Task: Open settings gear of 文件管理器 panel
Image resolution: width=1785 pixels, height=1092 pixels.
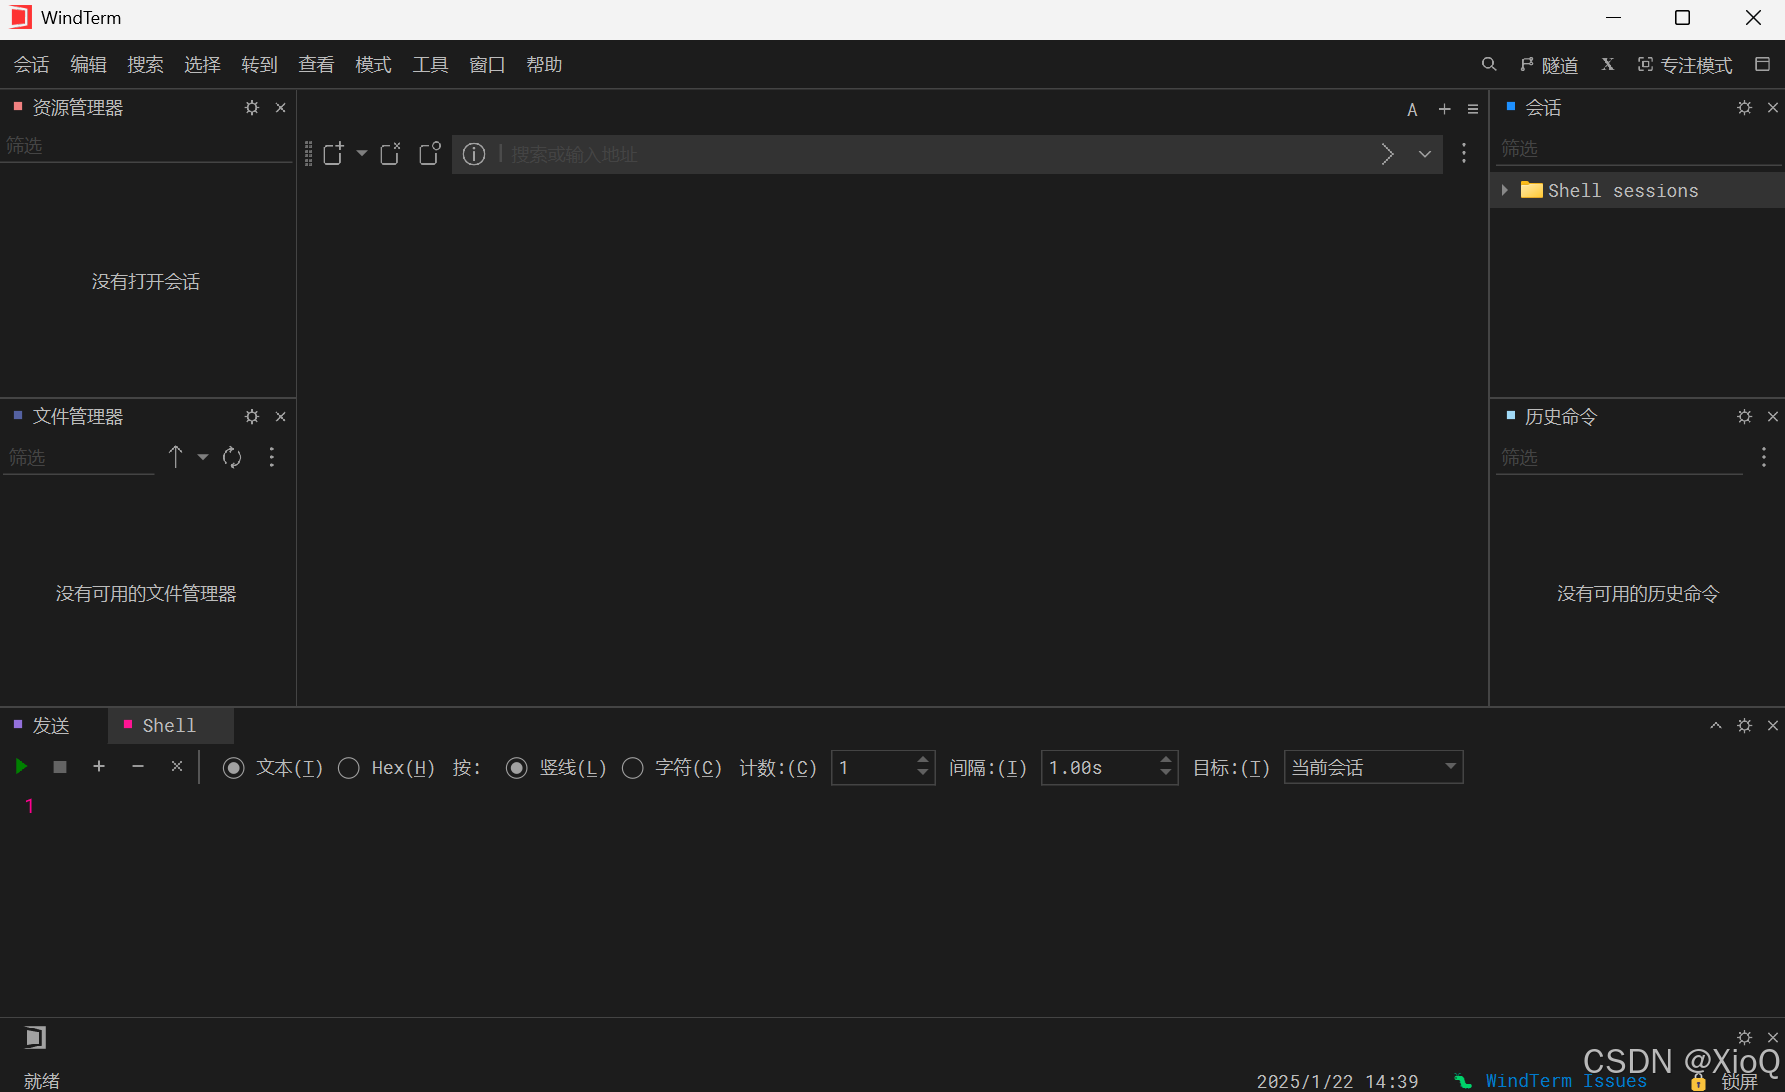Action: [252, 417]
